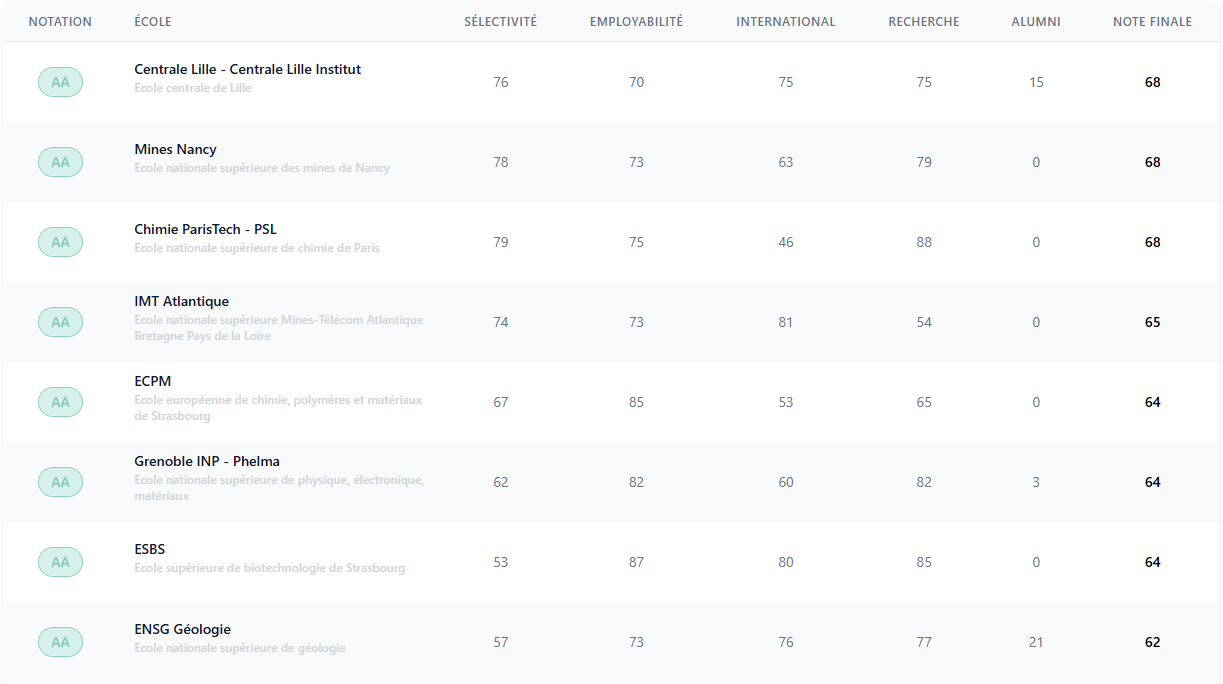Click the NOTE FINALE column header
Screen dimensions: 1223x684
(1152, 22)
